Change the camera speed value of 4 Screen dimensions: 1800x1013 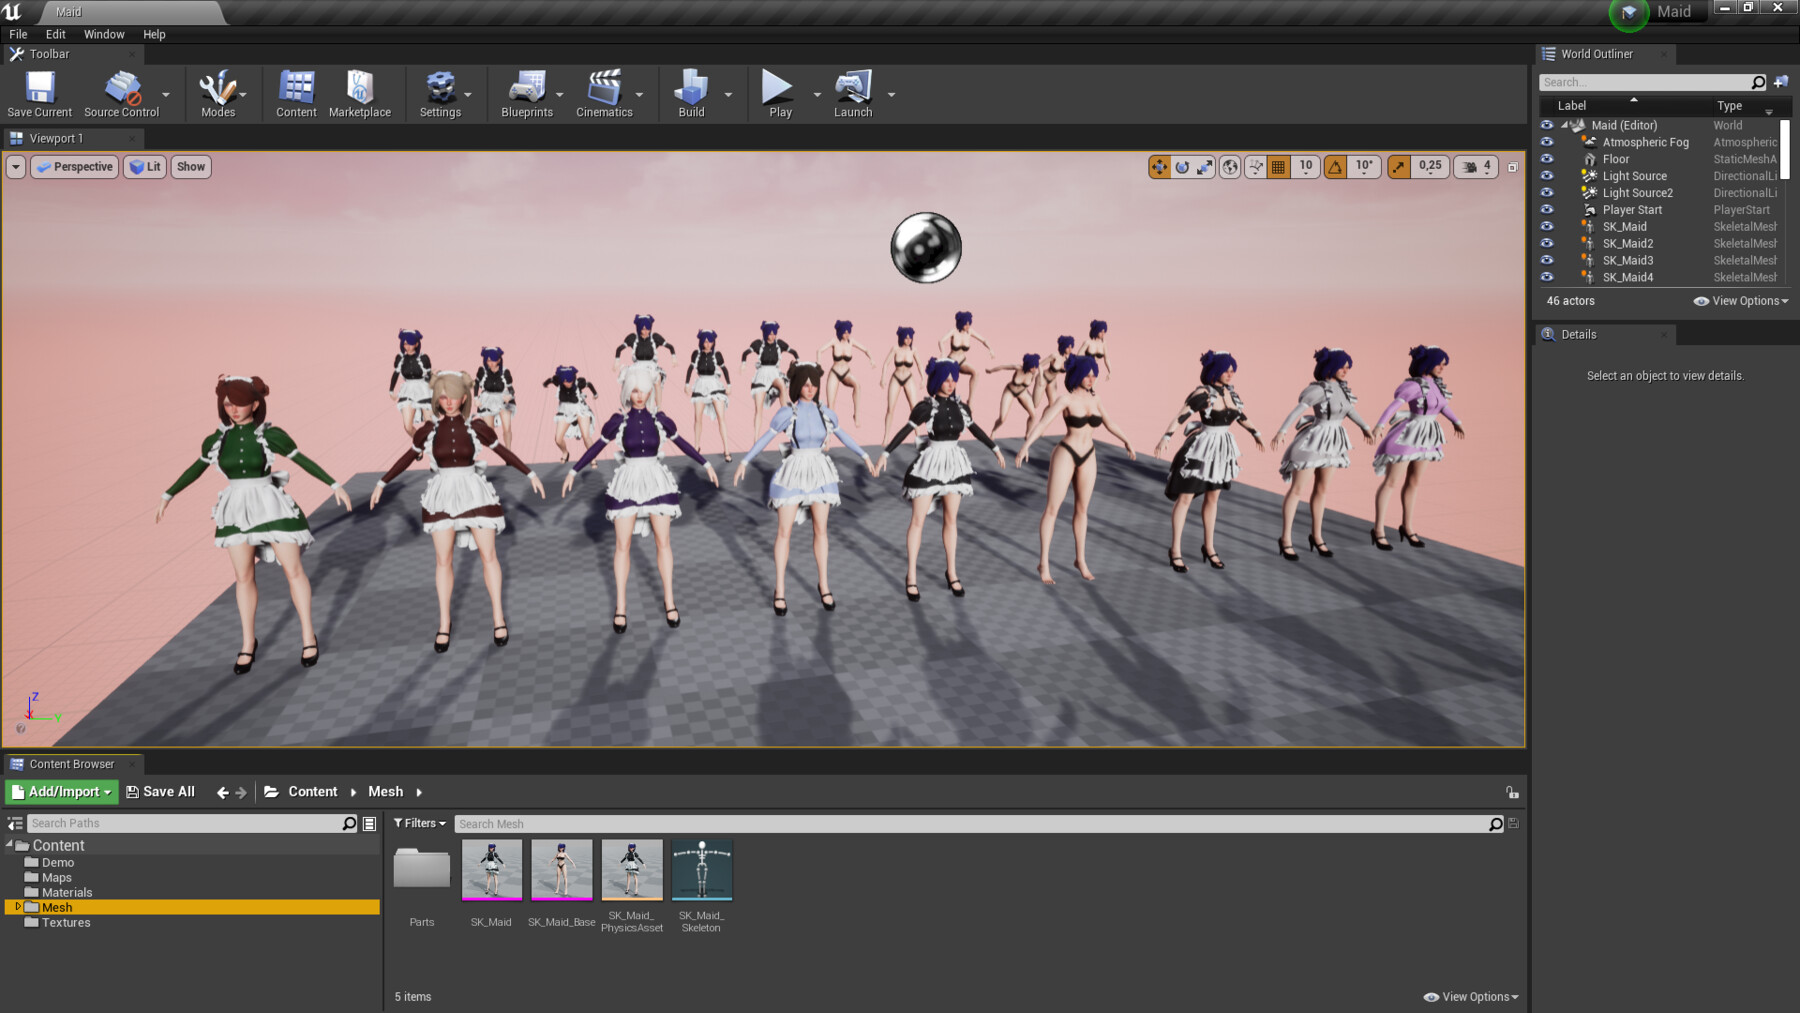[x=1486, y=167]
